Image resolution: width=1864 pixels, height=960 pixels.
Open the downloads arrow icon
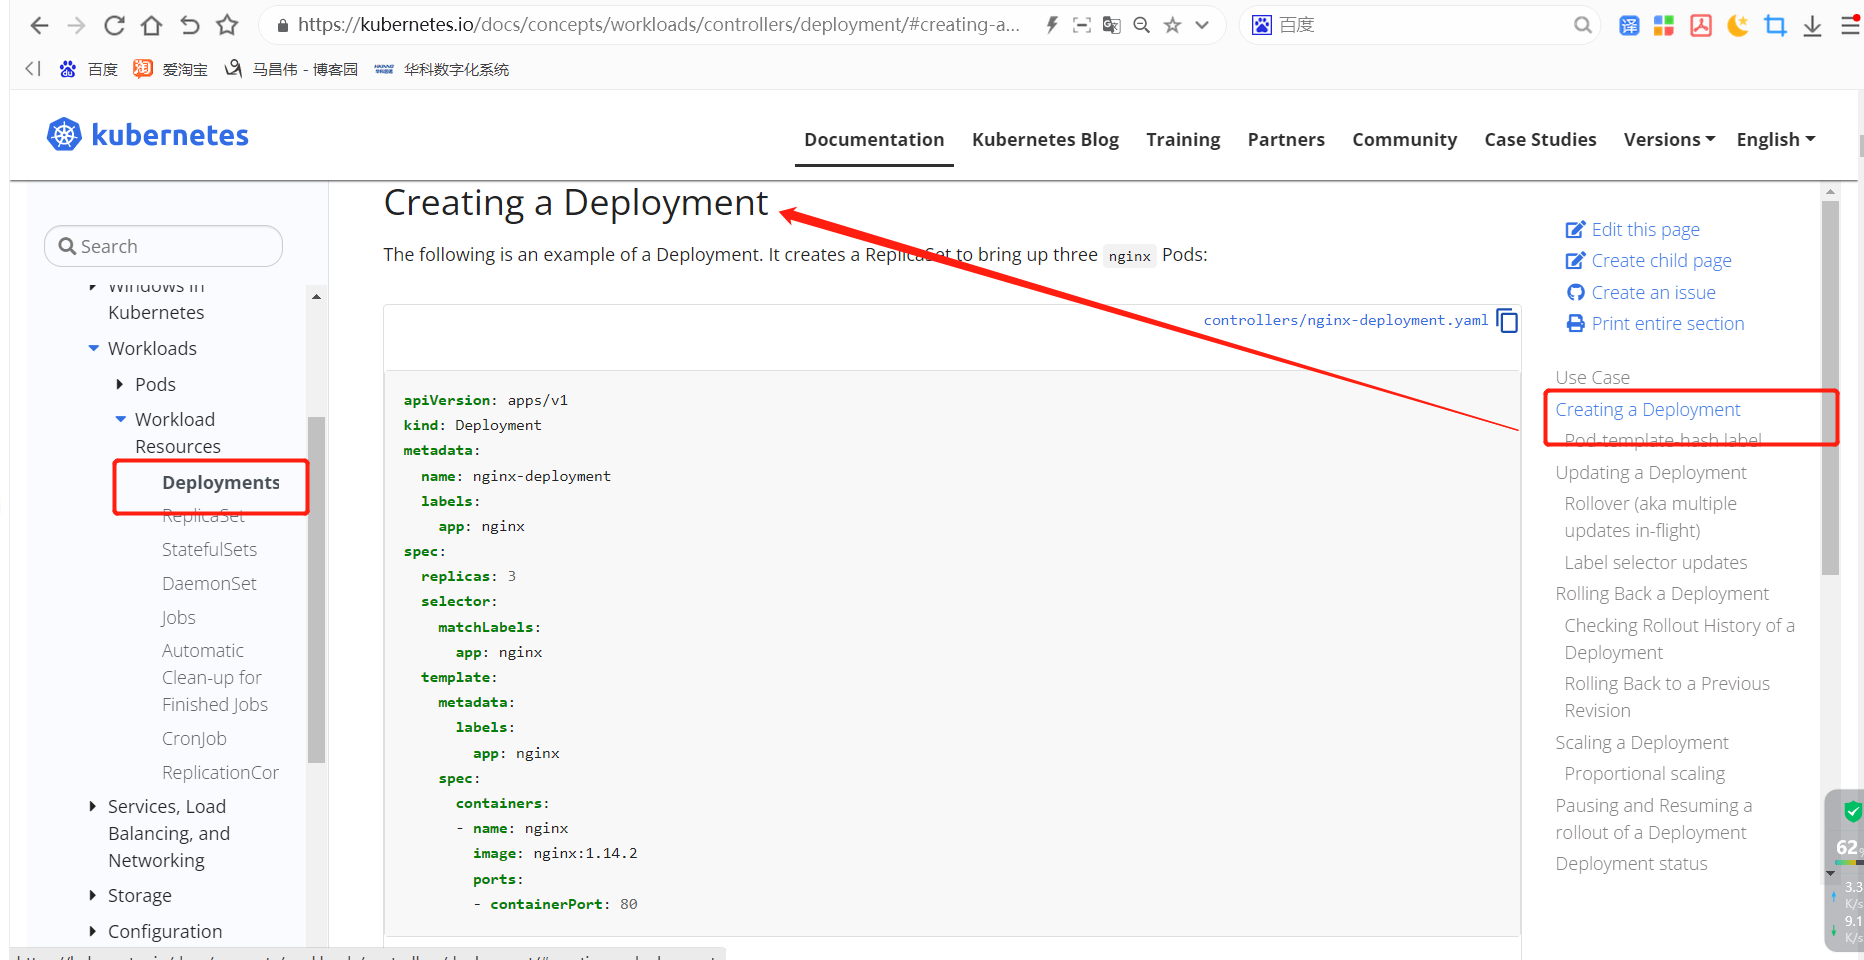pyautogui.click(x=1812, y=26)
